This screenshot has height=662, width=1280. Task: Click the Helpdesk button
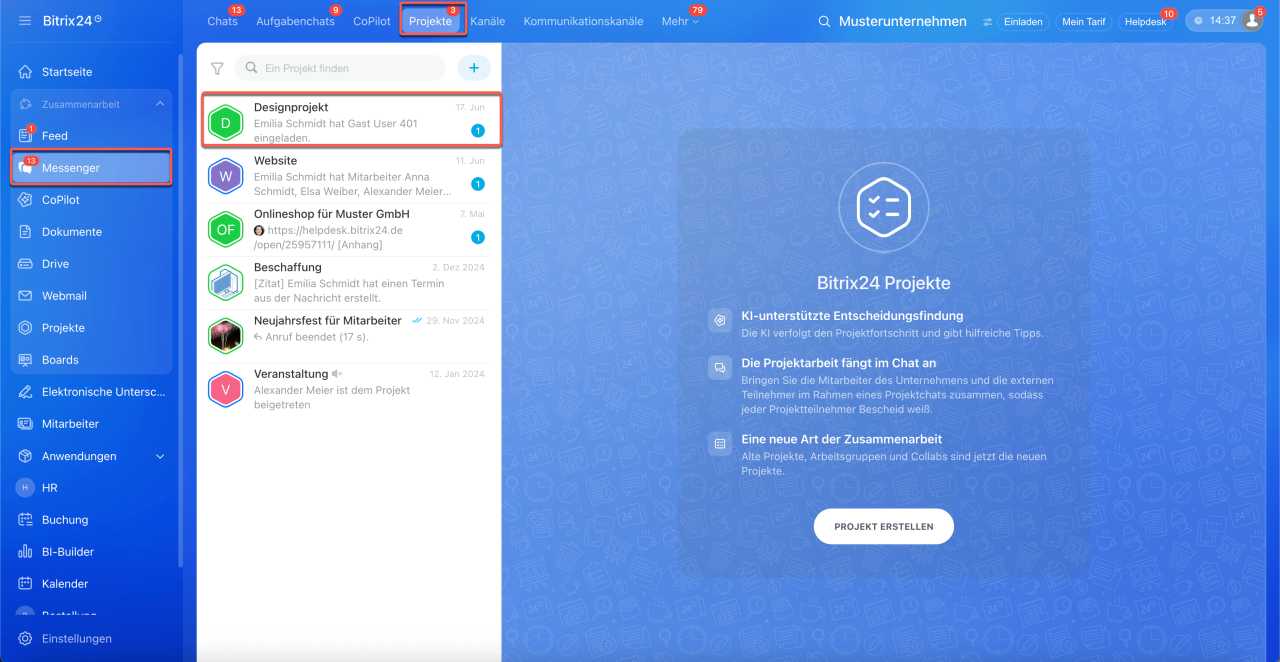1145,21
